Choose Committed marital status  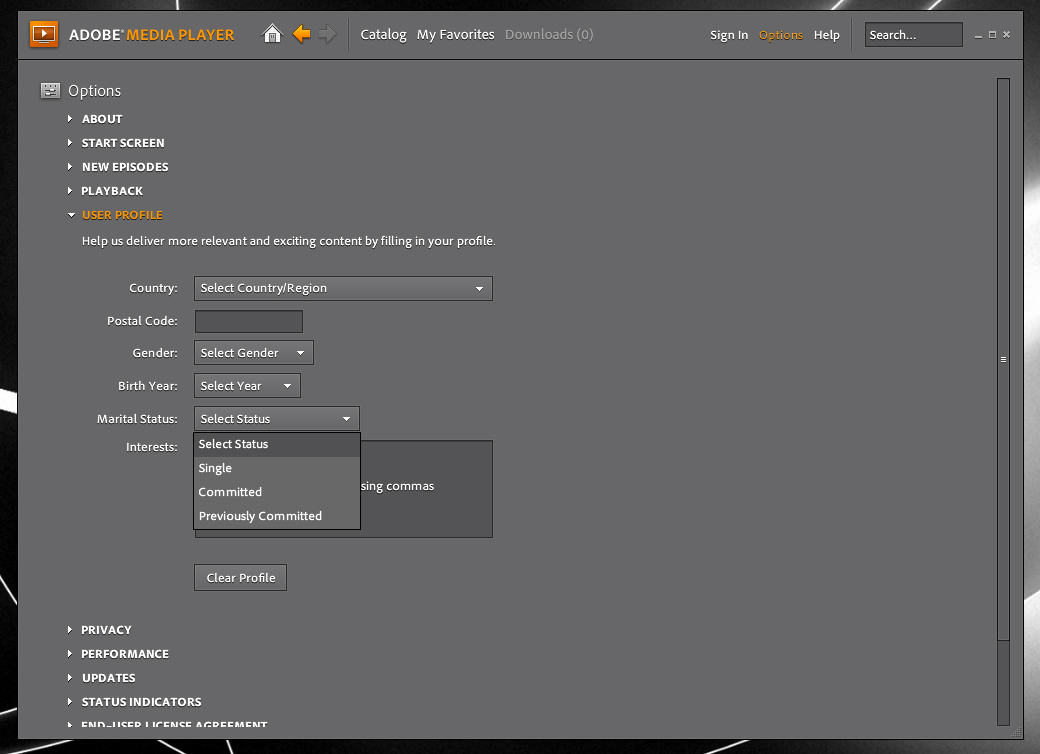pos(277,492)
